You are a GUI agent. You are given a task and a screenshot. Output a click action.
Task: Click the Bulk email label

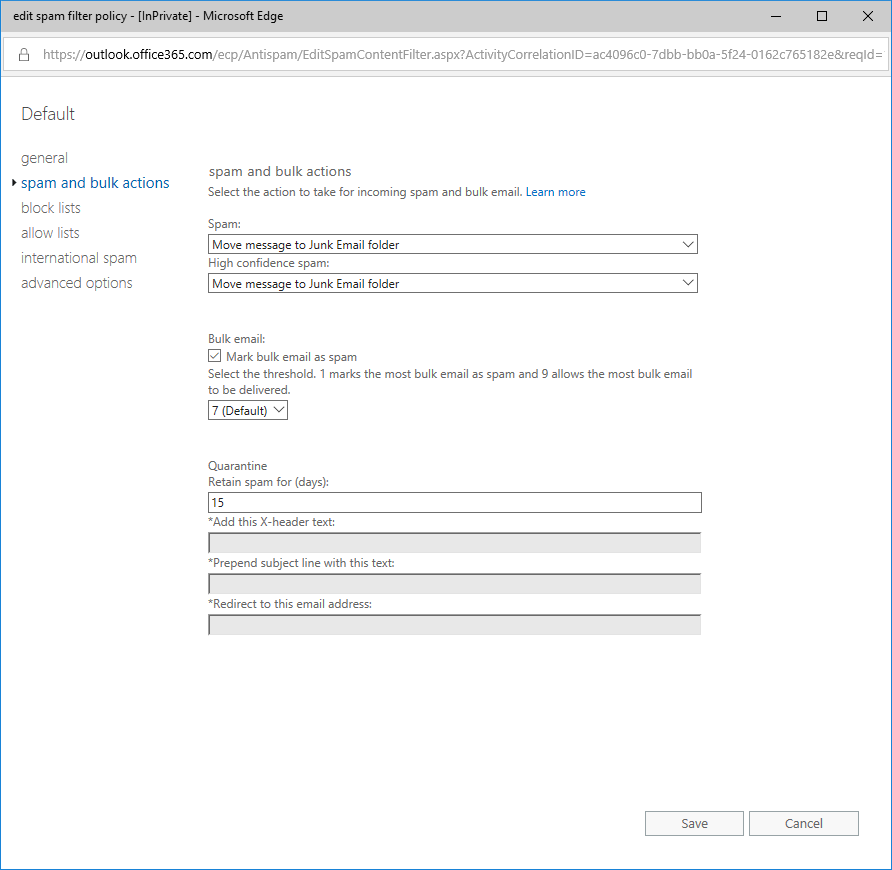[x=237, y=339]
